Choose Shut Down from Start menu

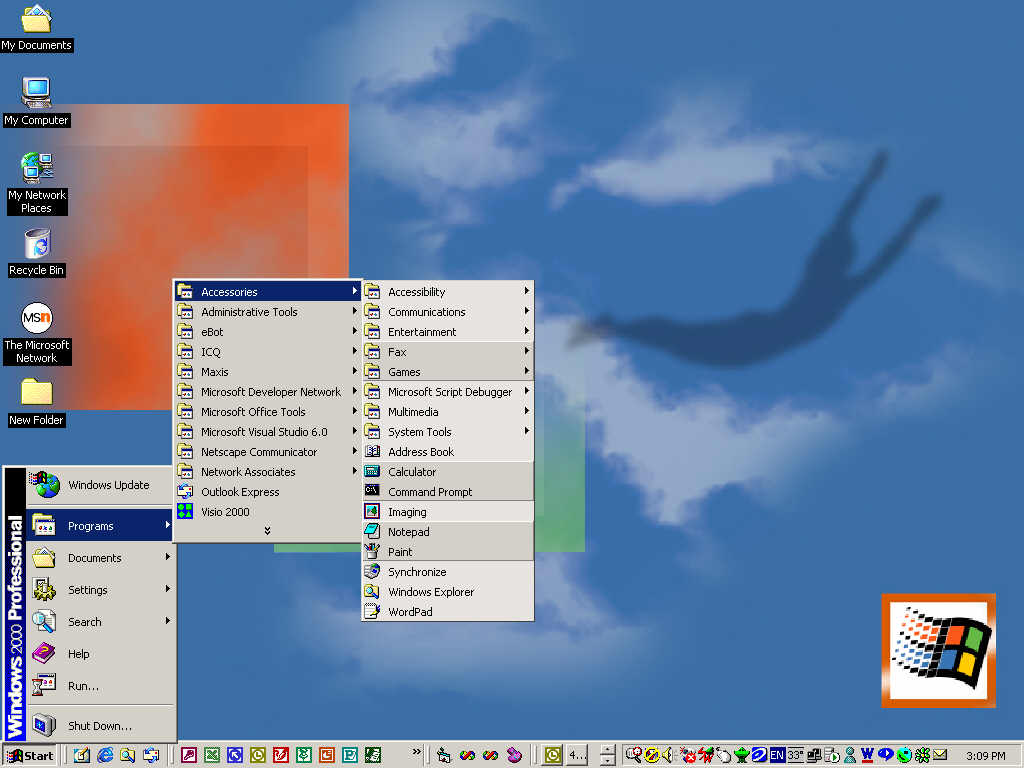100,726
